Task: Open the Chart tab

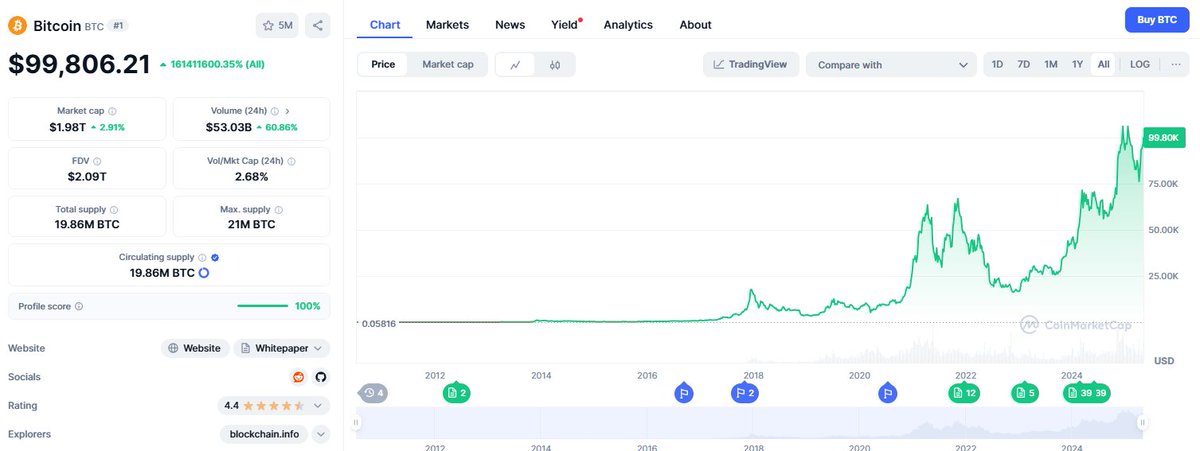Action: pyautogui.click(x=385, y=24)
